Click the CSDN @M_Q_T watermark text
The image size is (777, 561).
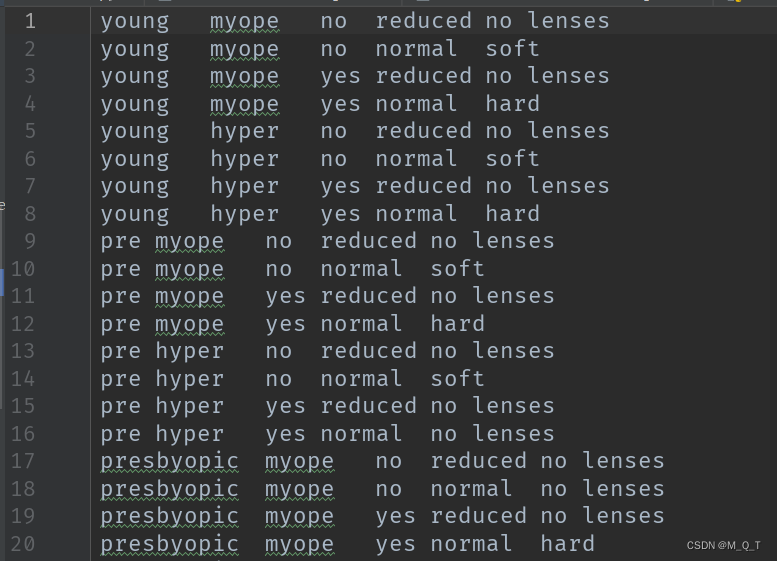pos(724,545)
